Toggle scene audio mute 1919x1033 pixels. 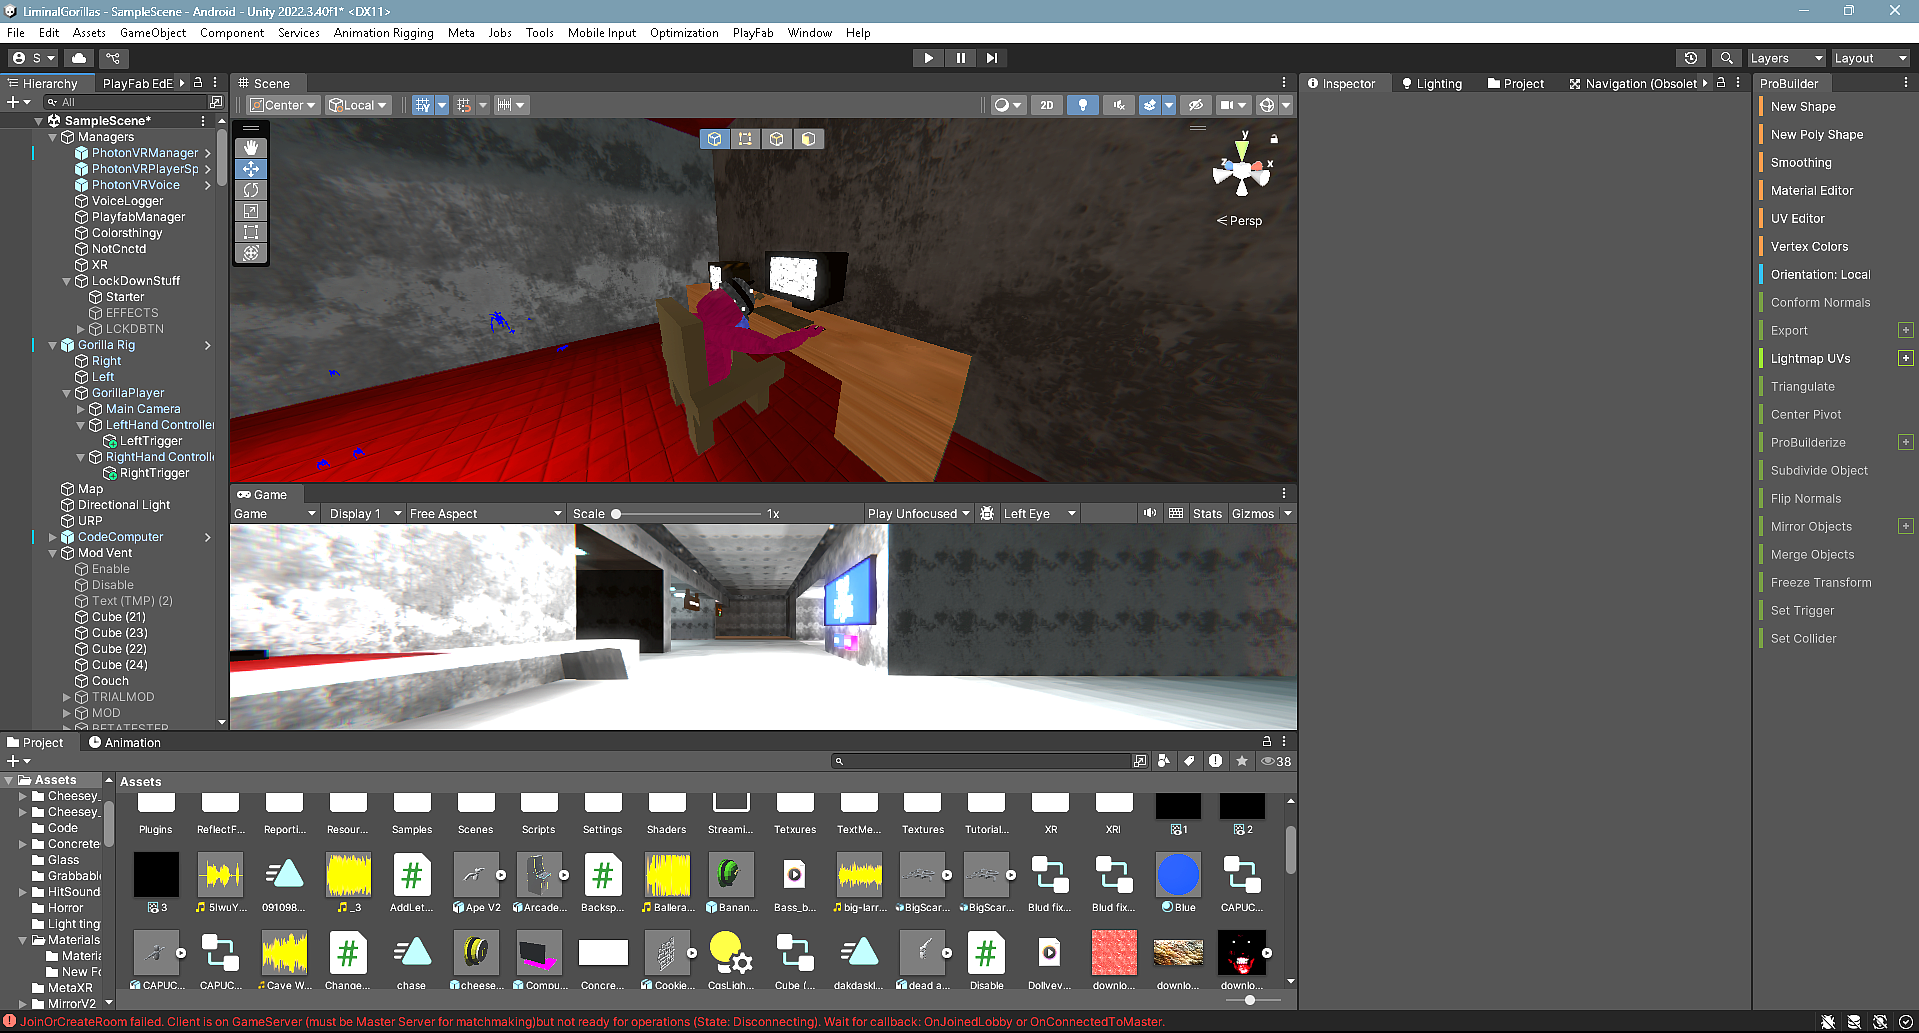pyautogui.click(x=1118, y=105)
